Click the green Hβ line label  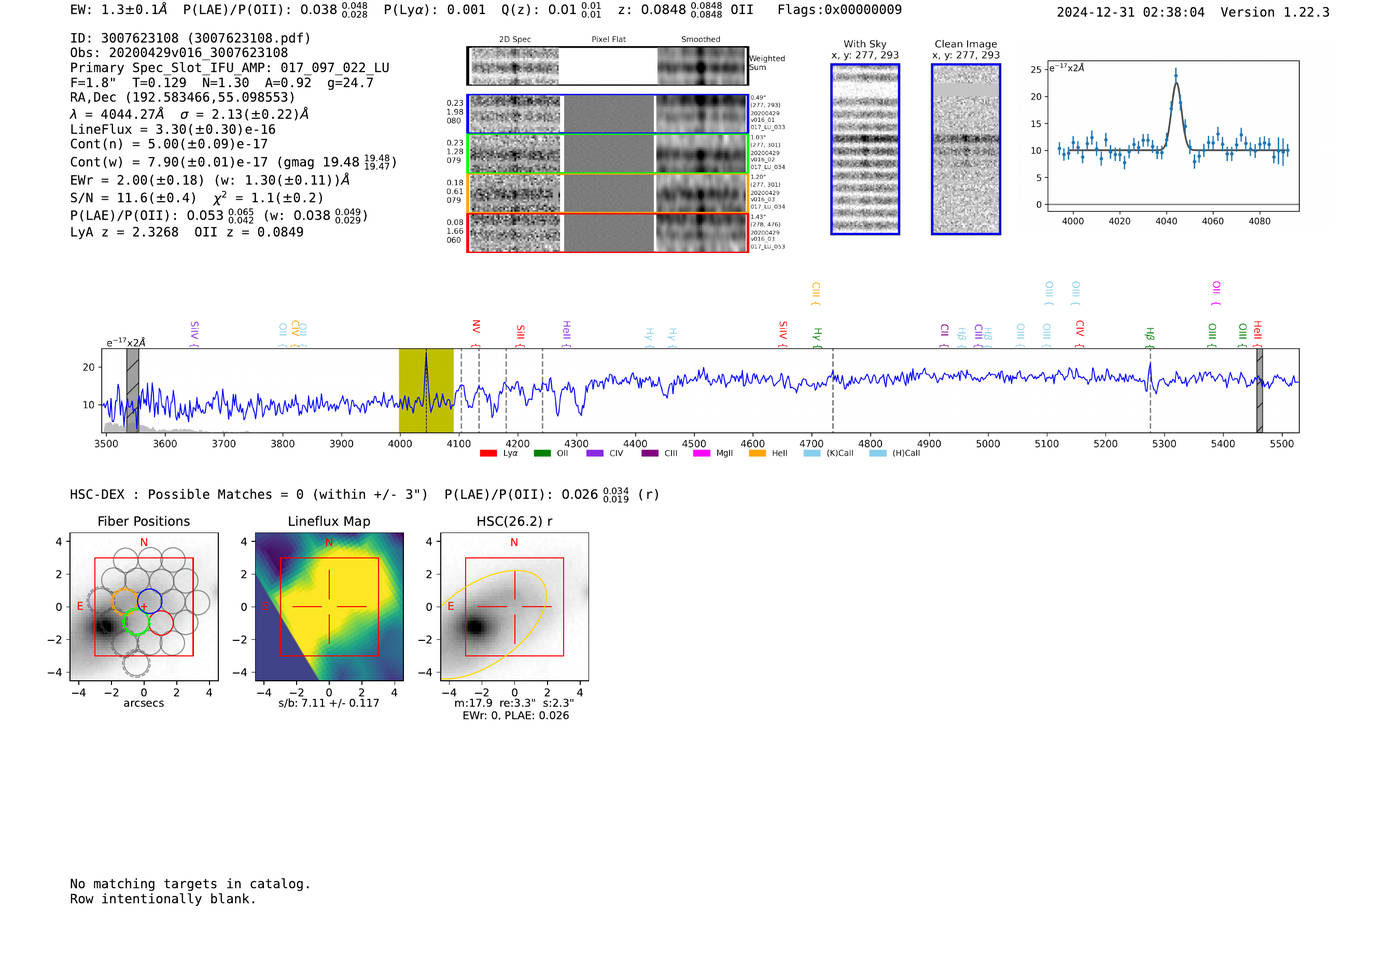1150,336
